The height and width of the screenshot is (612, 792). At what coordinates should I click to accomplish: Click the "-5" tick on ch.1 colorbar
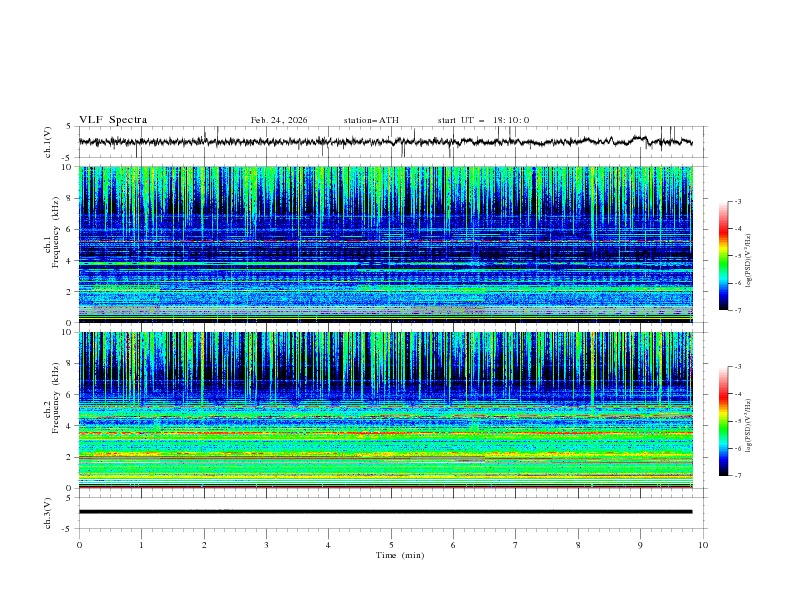[738, 256]
